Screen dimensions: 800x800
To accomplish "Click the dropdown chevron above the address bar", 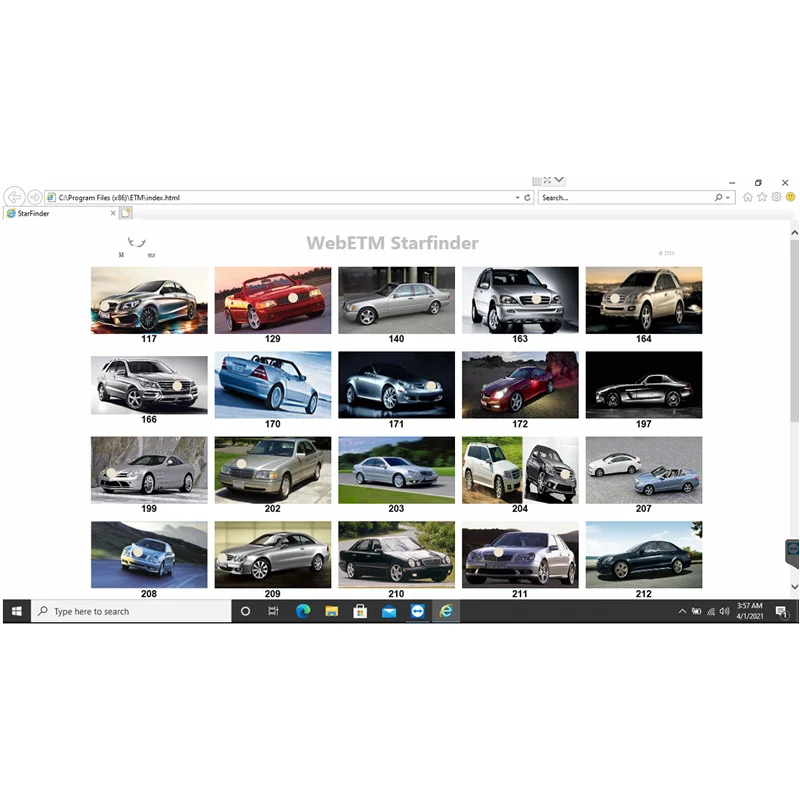I will pos(559,180).
